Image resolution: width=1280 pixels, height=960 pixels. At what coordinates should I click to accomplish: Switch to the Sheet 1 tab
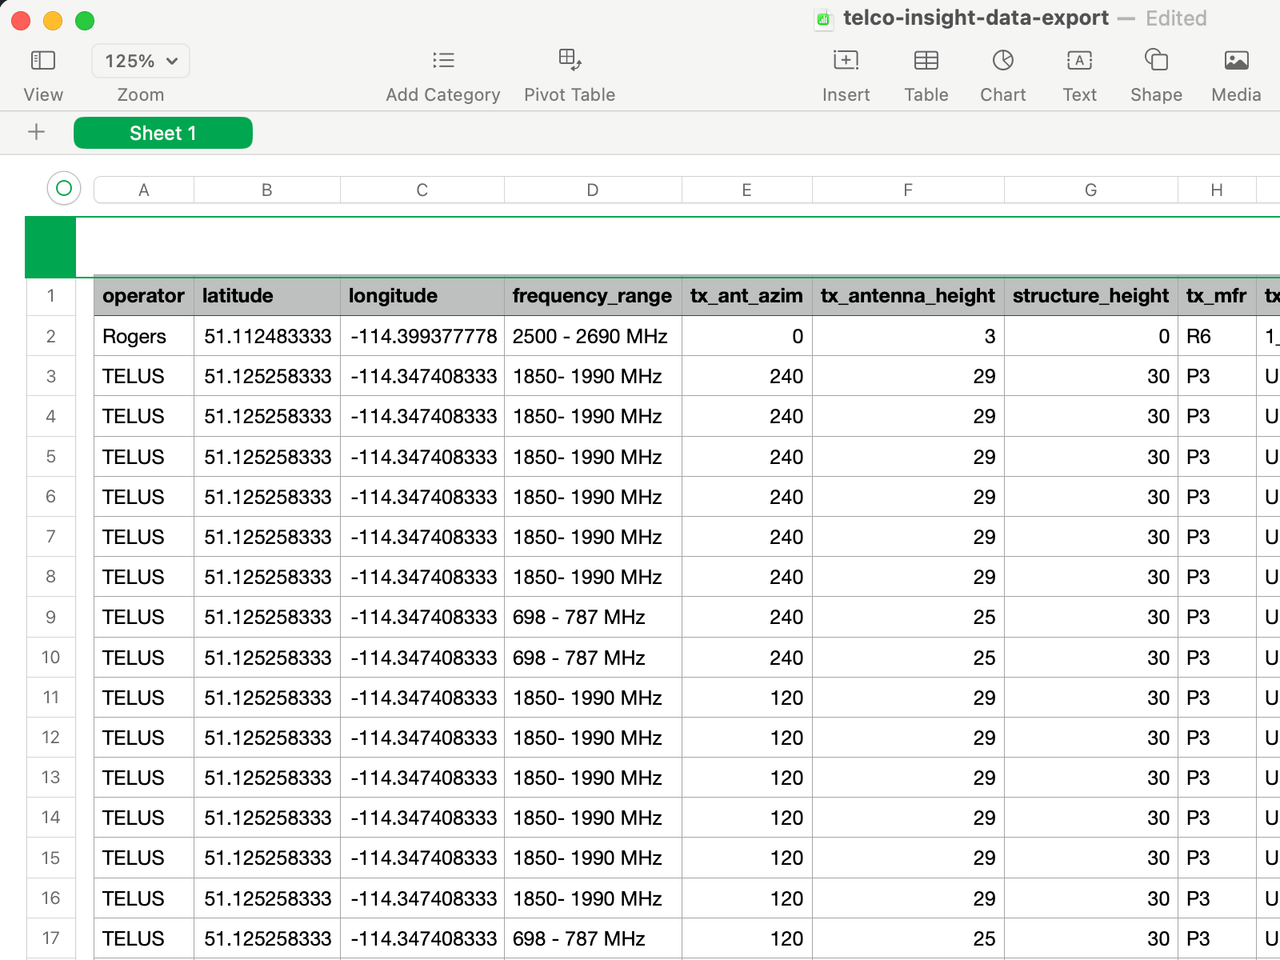coord(163,133)
